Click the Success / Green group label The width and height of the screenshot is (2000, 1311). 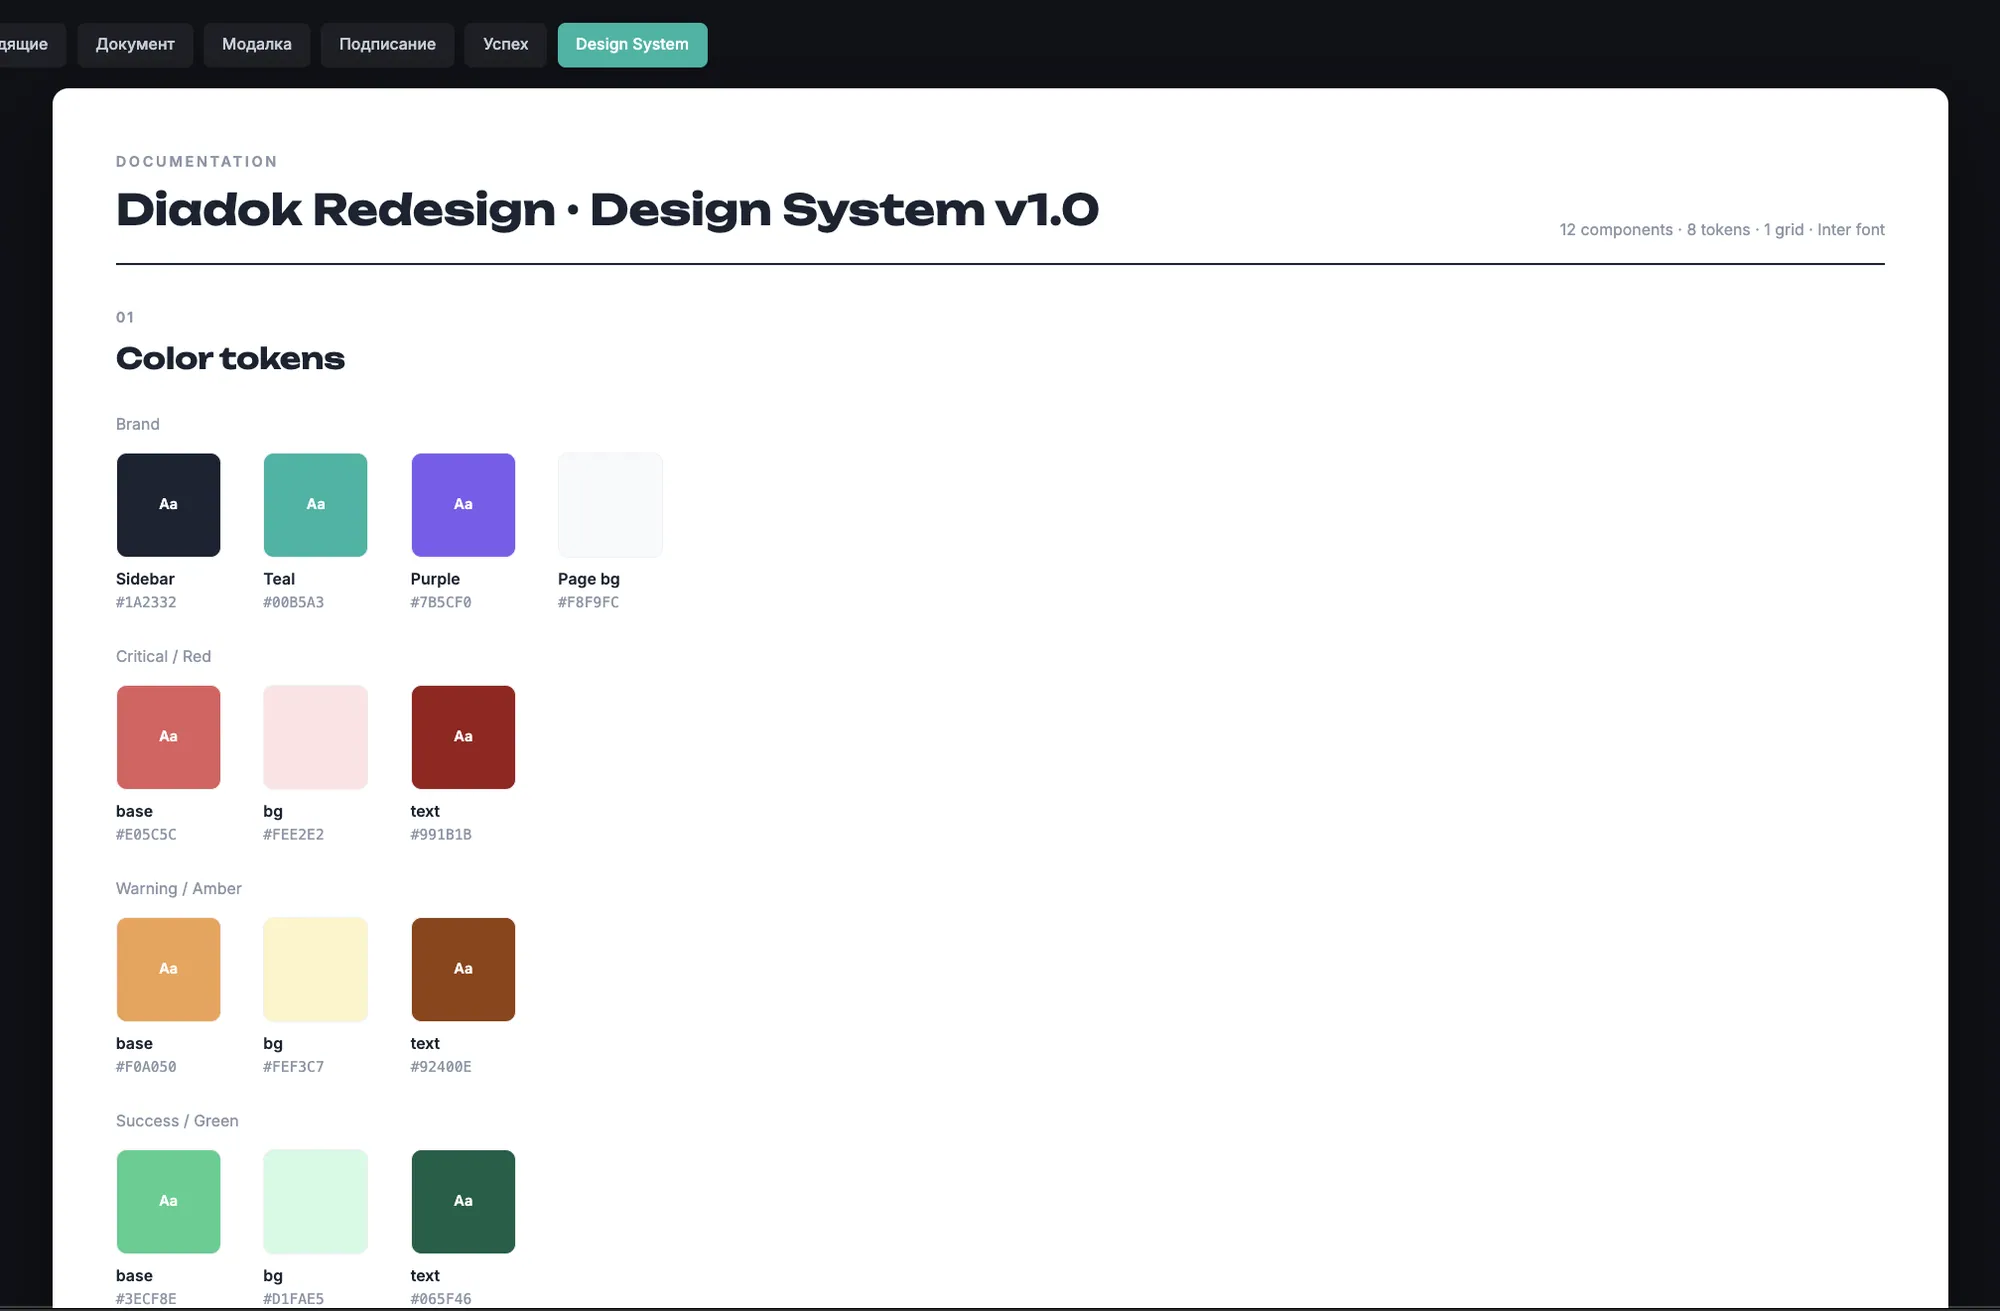click(x=177, y=1120)
